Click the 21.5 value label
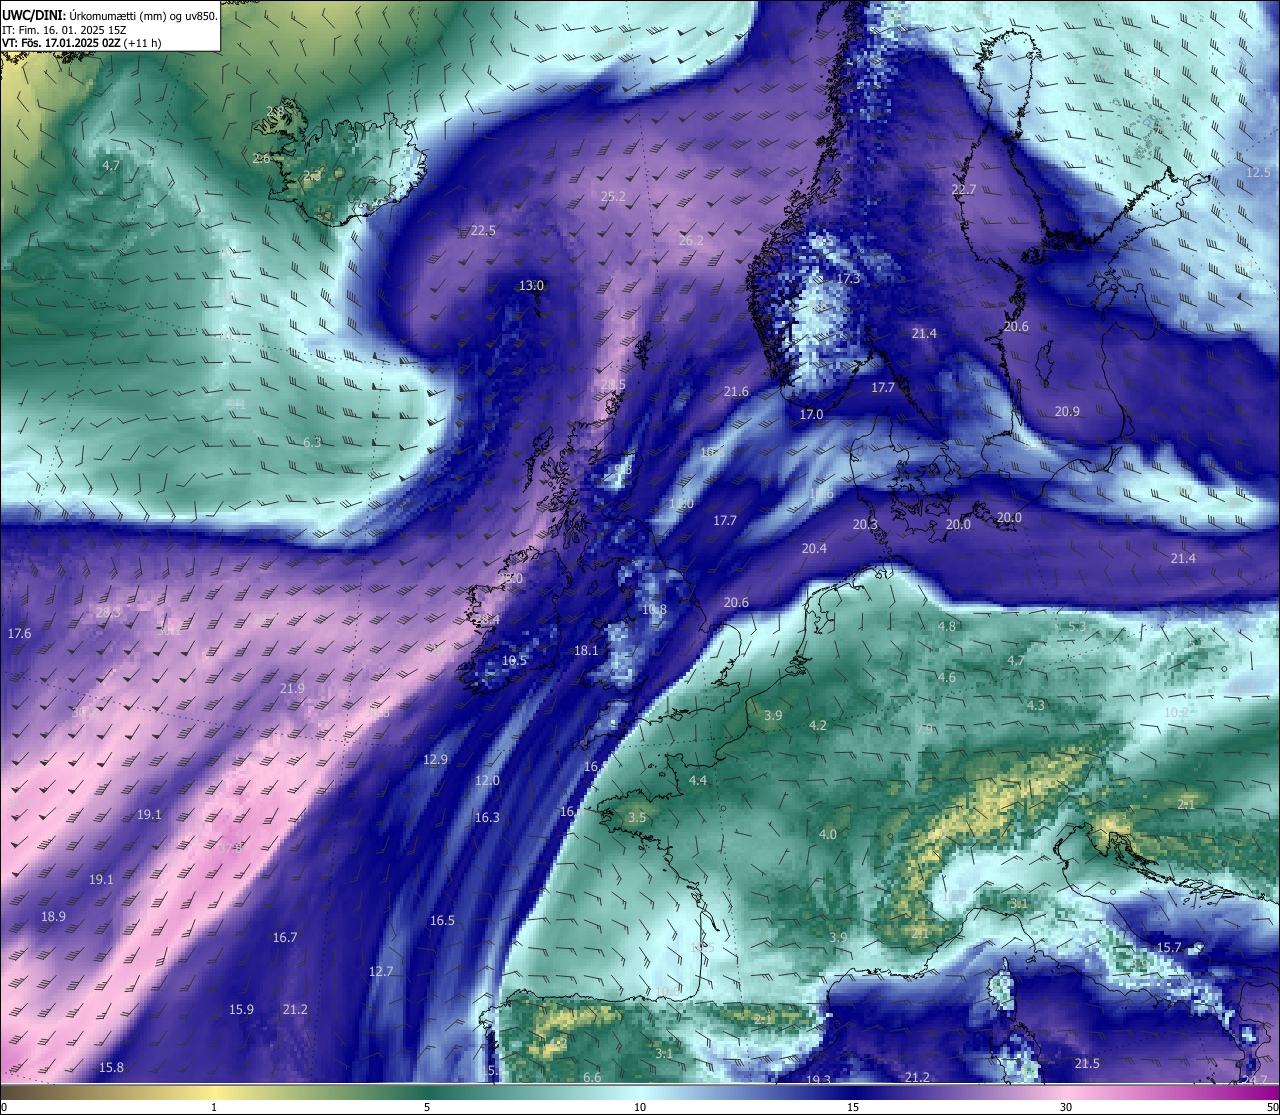The width and height of the screenshot is (1280, 1115). pos(1087,1064)
